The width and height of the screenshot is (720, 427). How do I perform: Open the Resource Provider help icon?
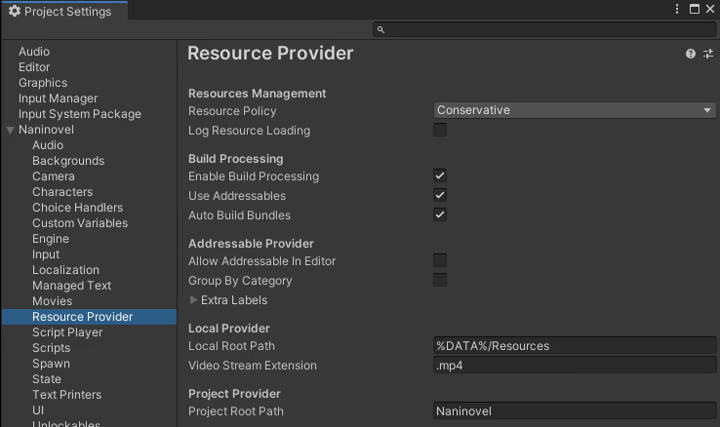pos(690,54)
